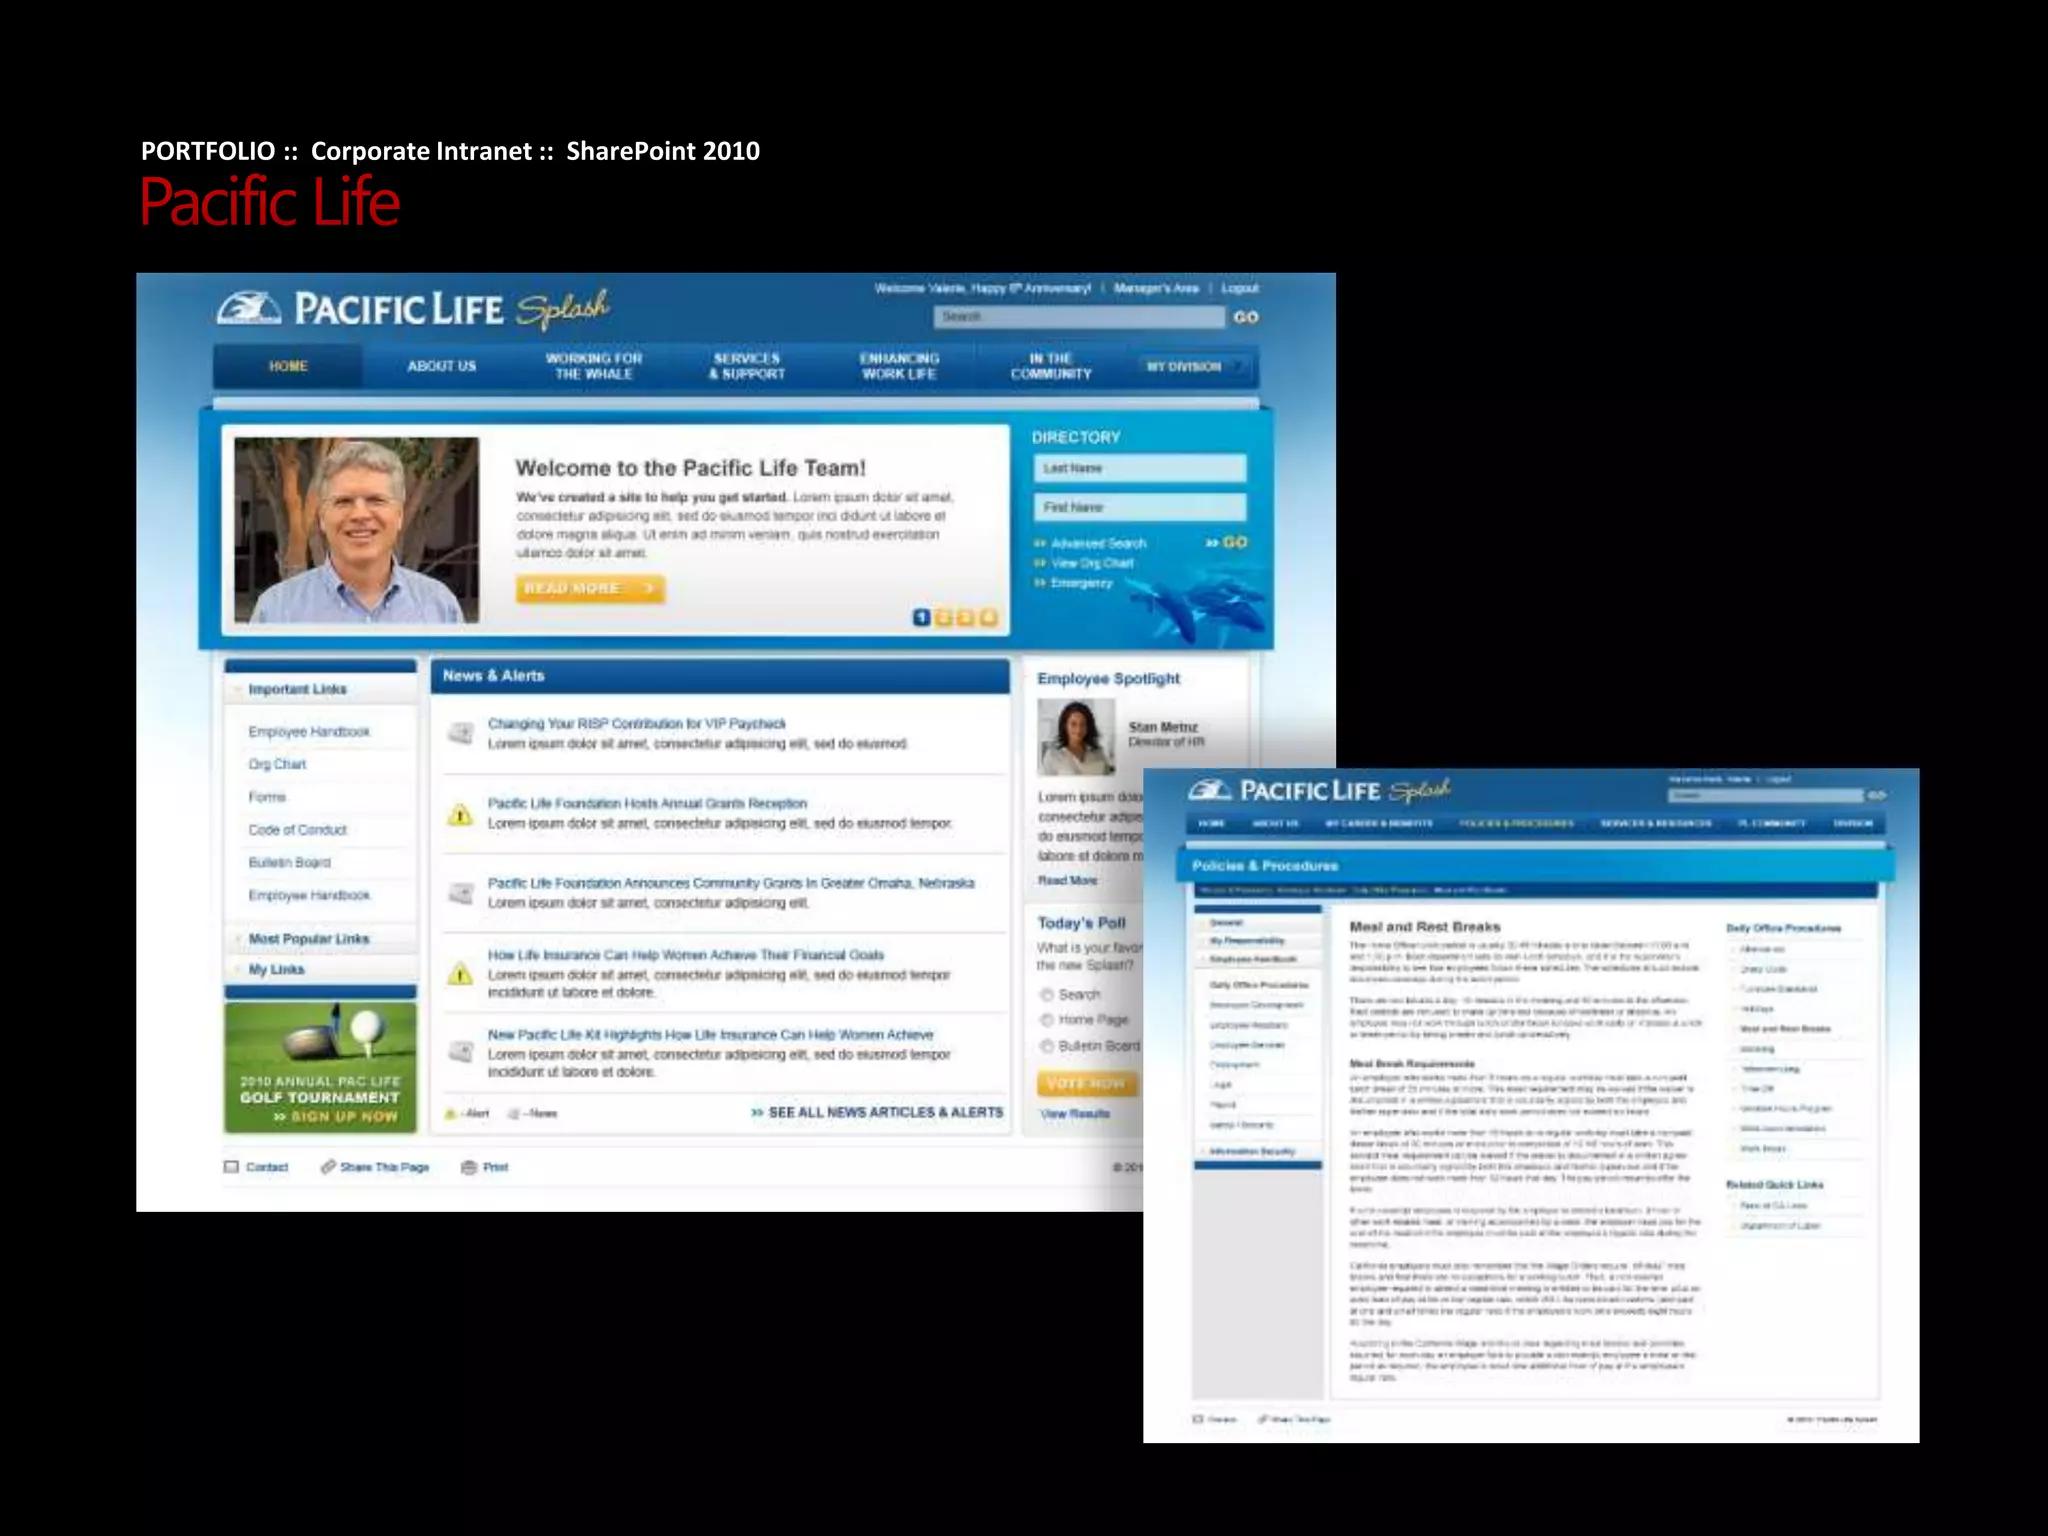Click inside the homepage Search field
Viewport: 2048px width, 1536px height.
[1079, 317]
